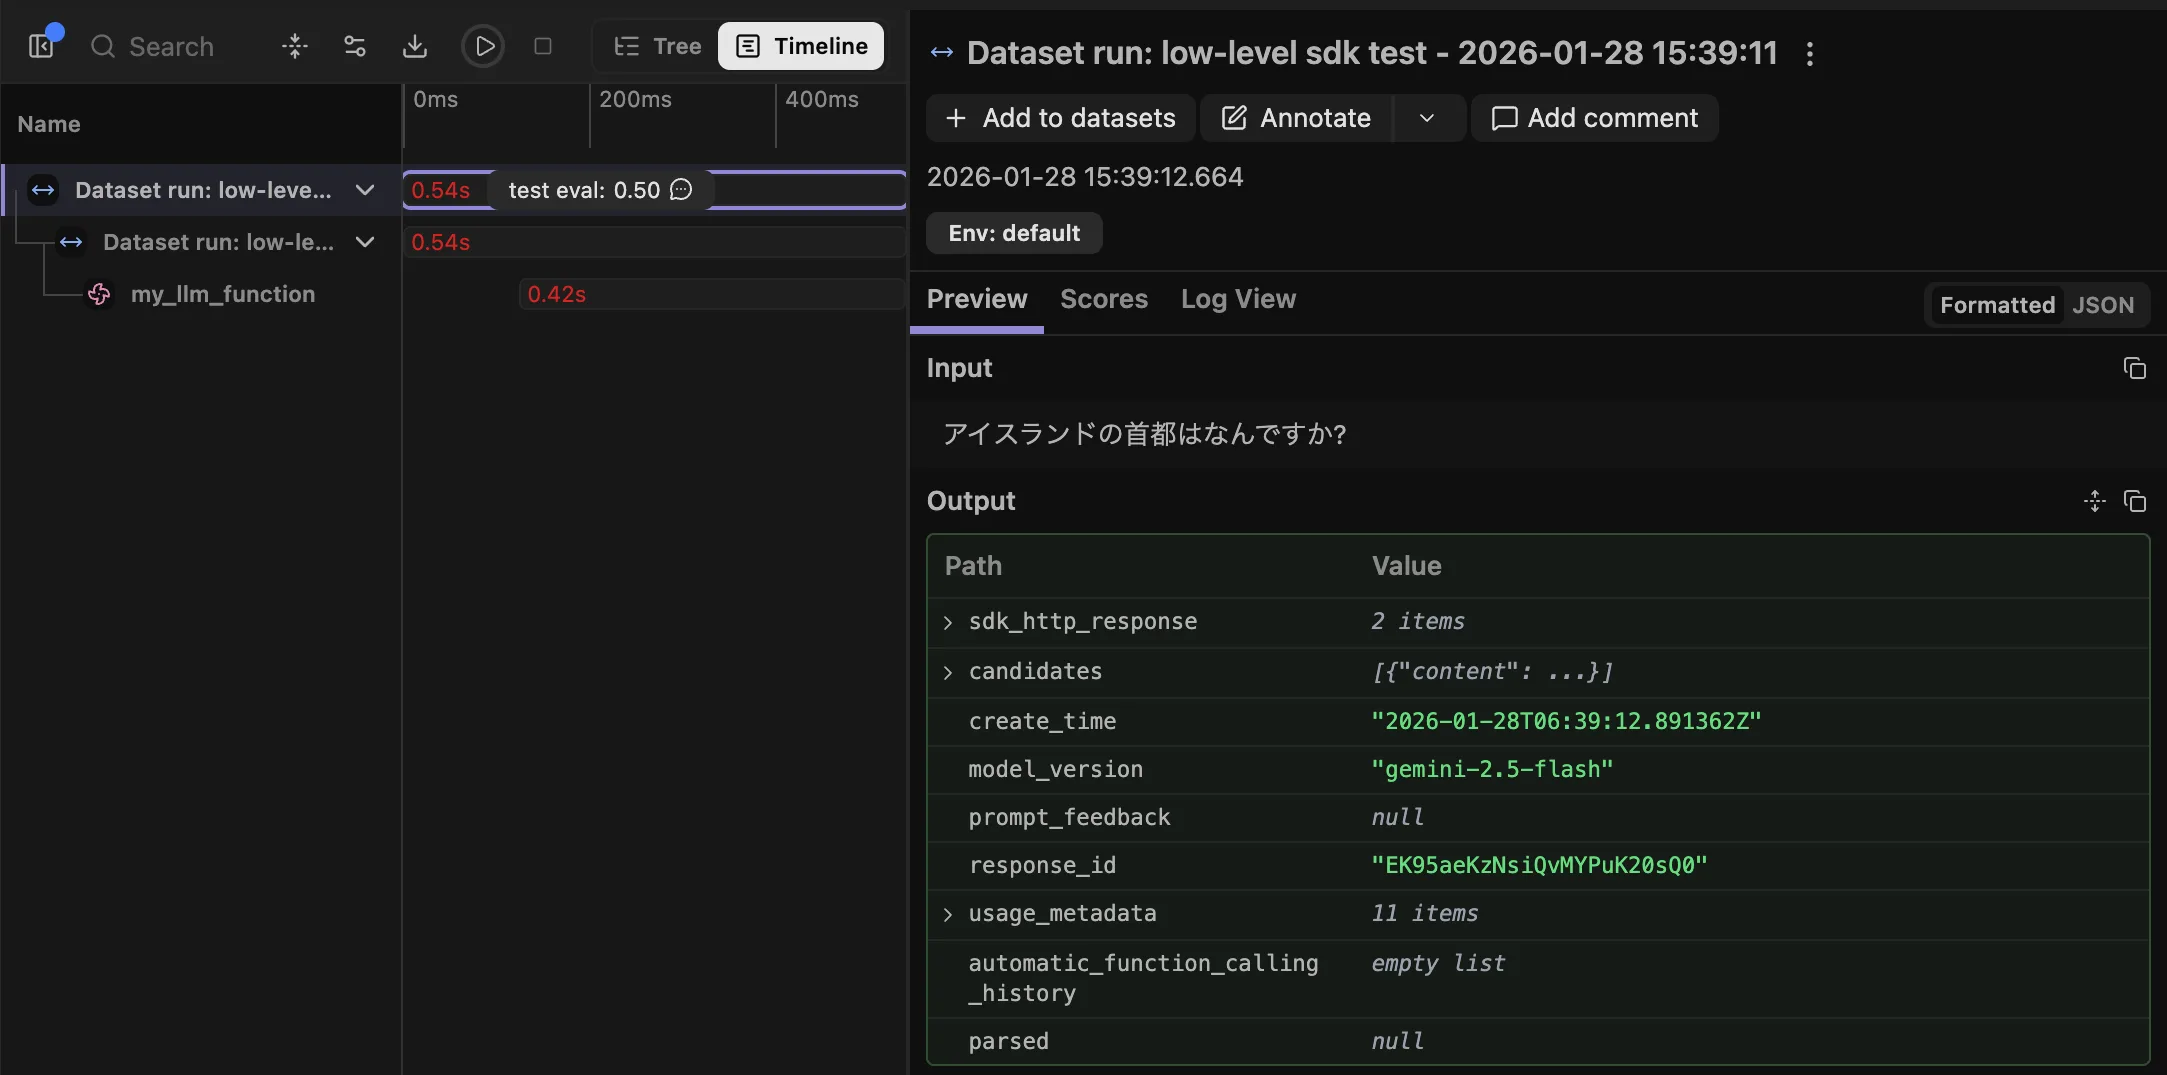2167x1075 pixels.
Task: Click the Value column header
Action: click(1406, 566)
